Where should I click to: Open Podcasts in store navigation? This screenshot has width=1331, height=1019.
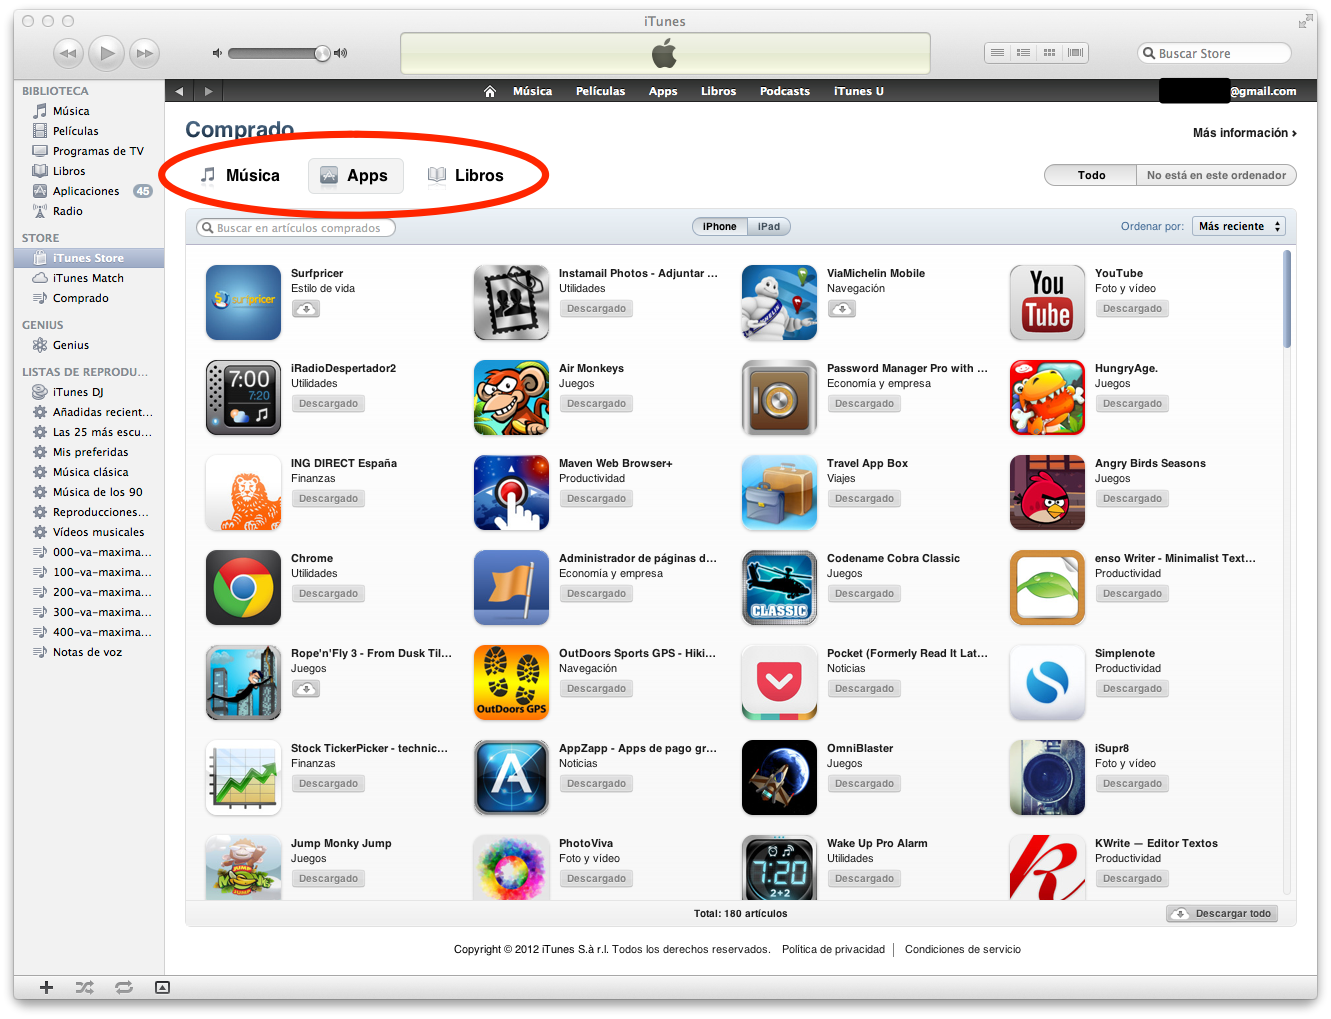point(785,91)
